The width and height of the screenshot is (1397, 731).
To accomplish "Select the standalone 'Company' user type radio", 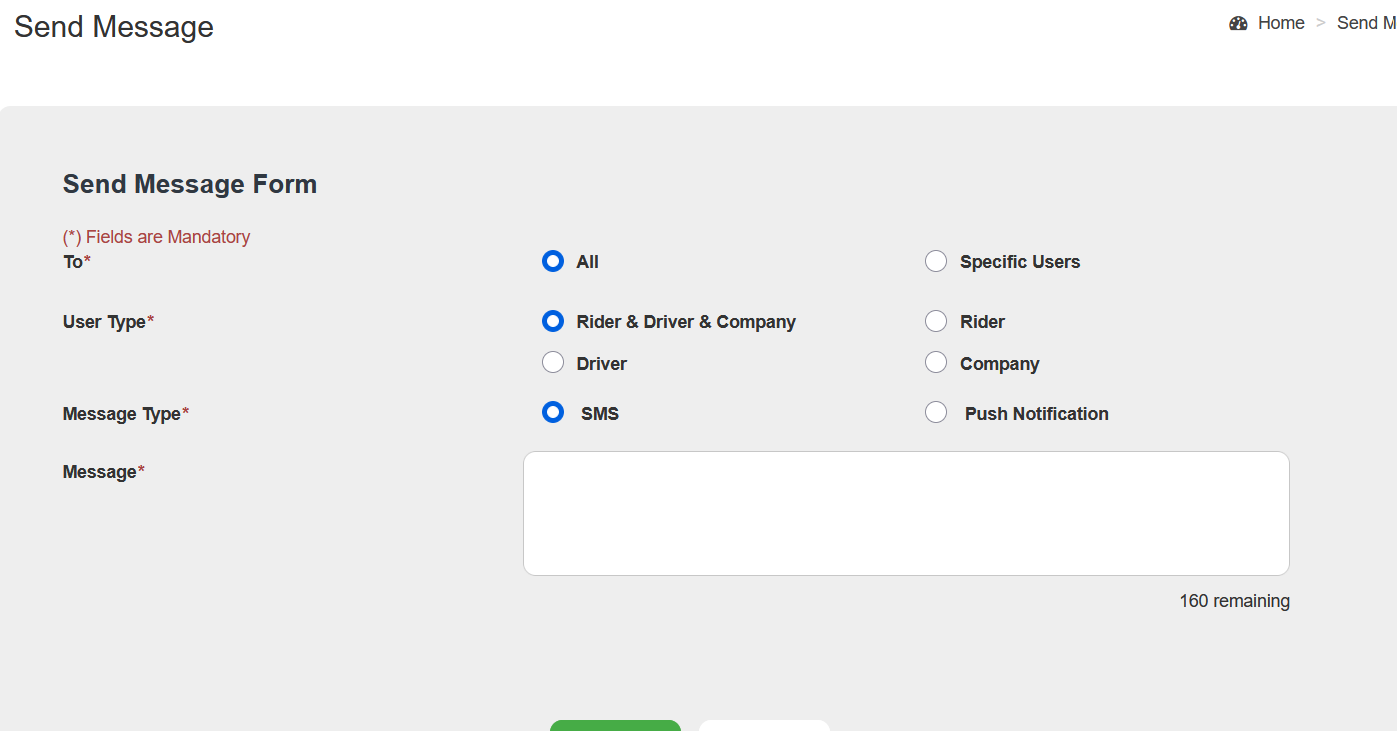I will coord(936,363).
